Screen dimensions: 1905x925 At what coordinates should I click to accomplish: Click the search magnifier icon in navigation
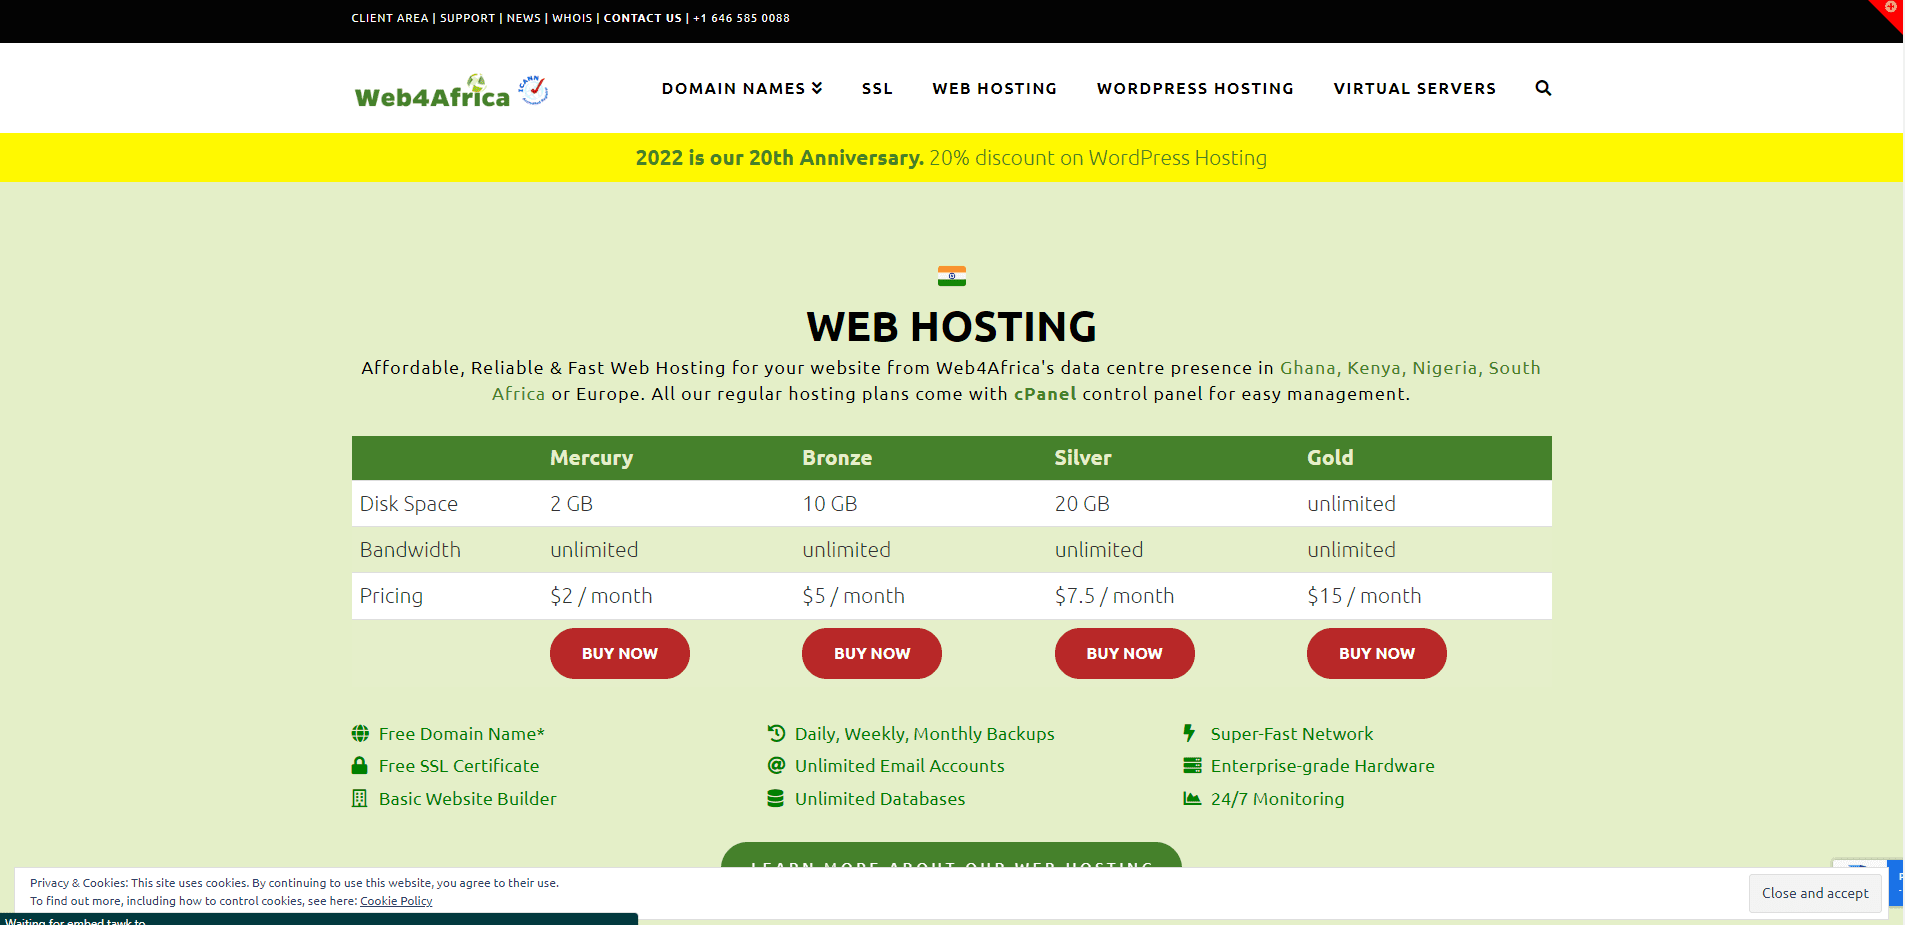1543,88
